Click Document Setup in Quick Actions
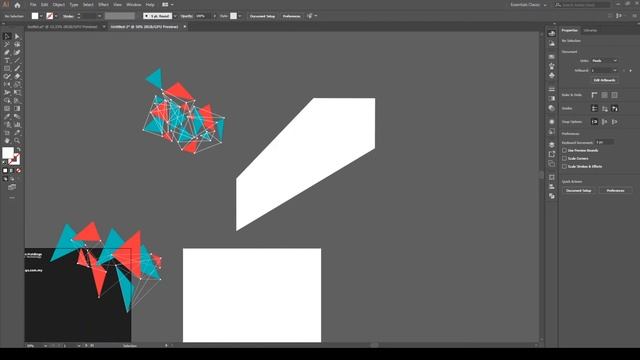Screen dimensions: 640x360 pyautogui.click(x=578, y=191)
